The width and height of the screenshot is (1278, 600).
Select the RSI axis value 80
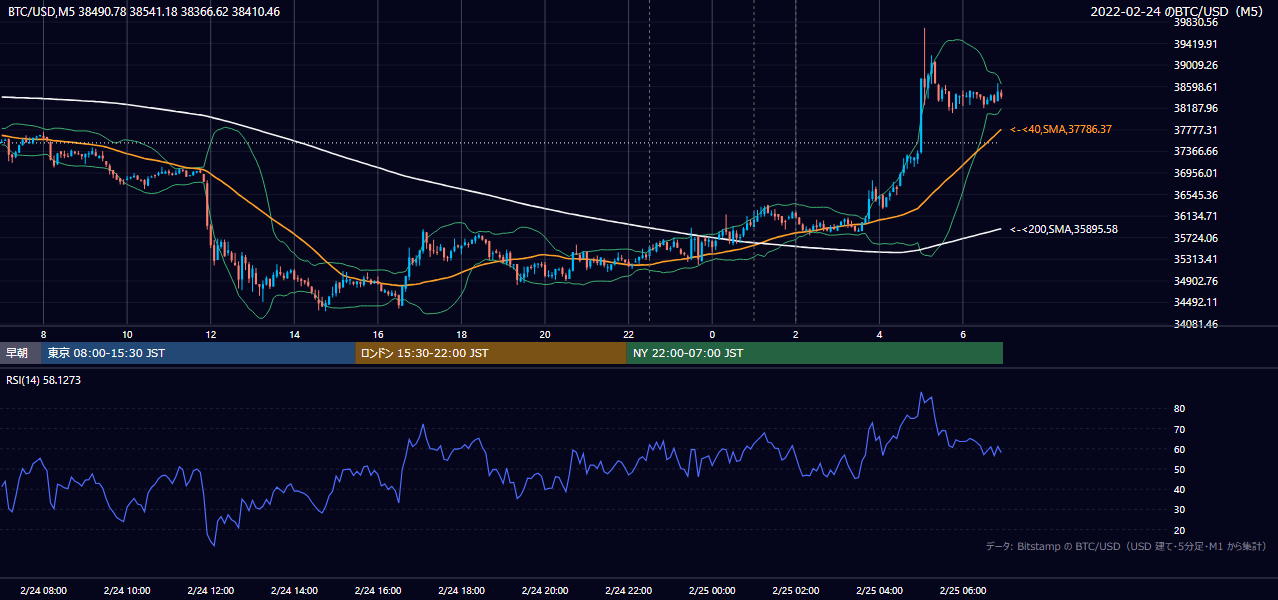1180,409
